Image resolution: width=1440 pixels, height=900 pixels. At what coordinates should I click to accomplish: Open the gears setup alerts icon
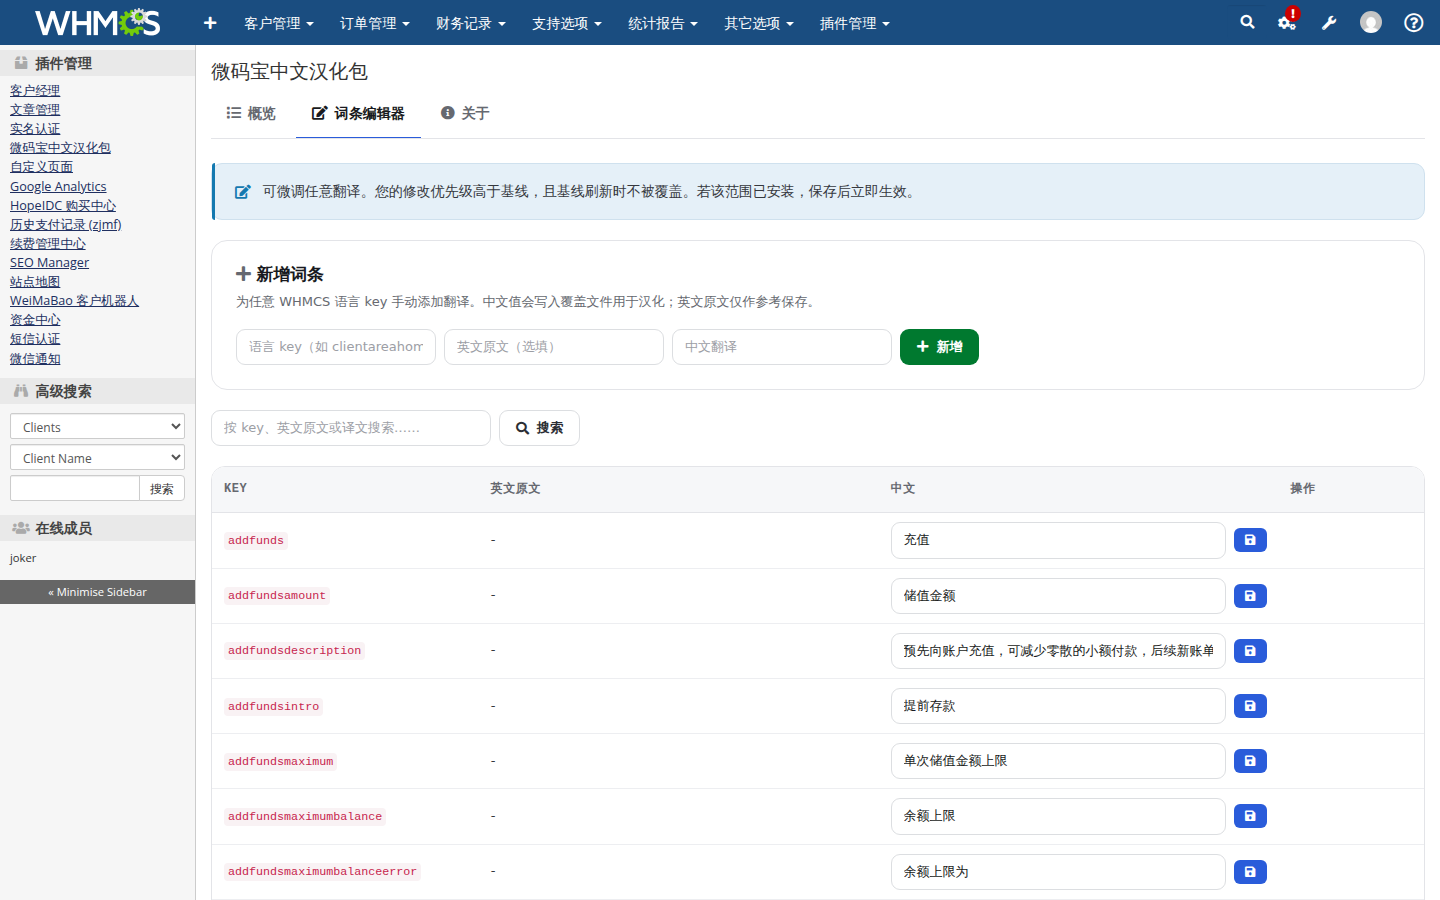(1288, 22)
